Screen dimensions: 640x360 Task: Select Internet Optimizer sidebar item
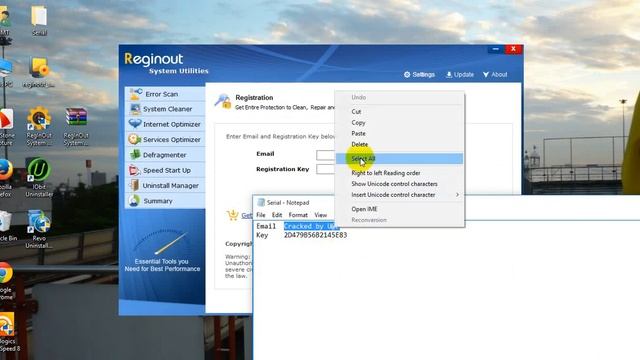pos(165,124)
